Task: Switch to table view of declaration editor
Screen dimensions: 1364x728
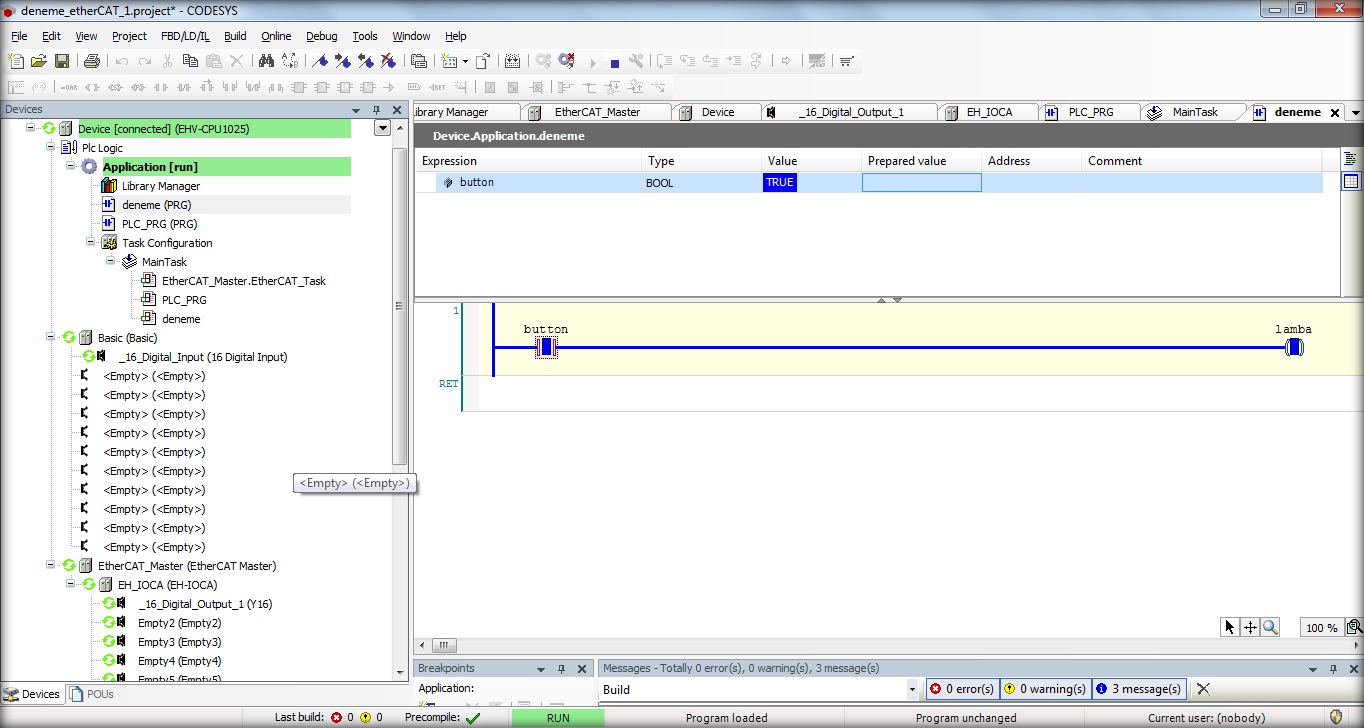Action: (1351, 181)
